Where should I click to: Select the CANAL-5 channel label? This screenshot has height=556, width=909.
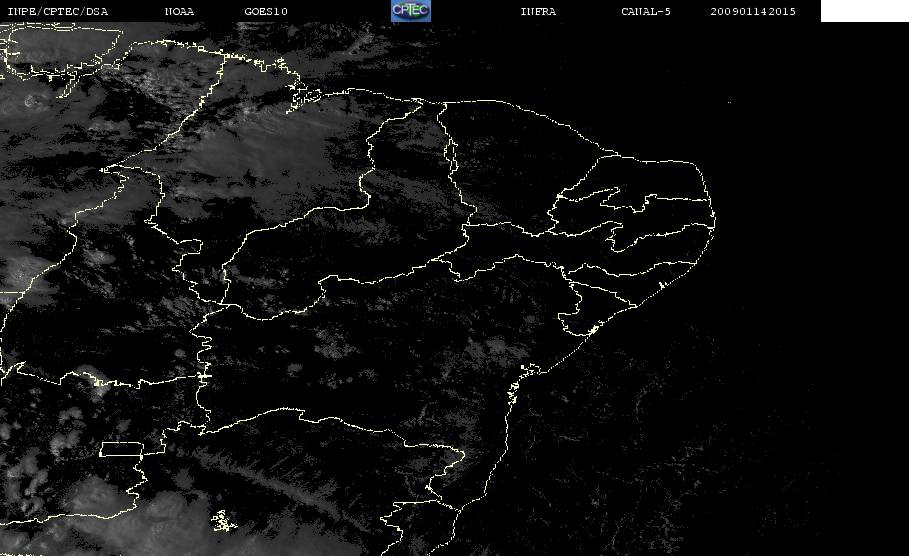point(646,11)
